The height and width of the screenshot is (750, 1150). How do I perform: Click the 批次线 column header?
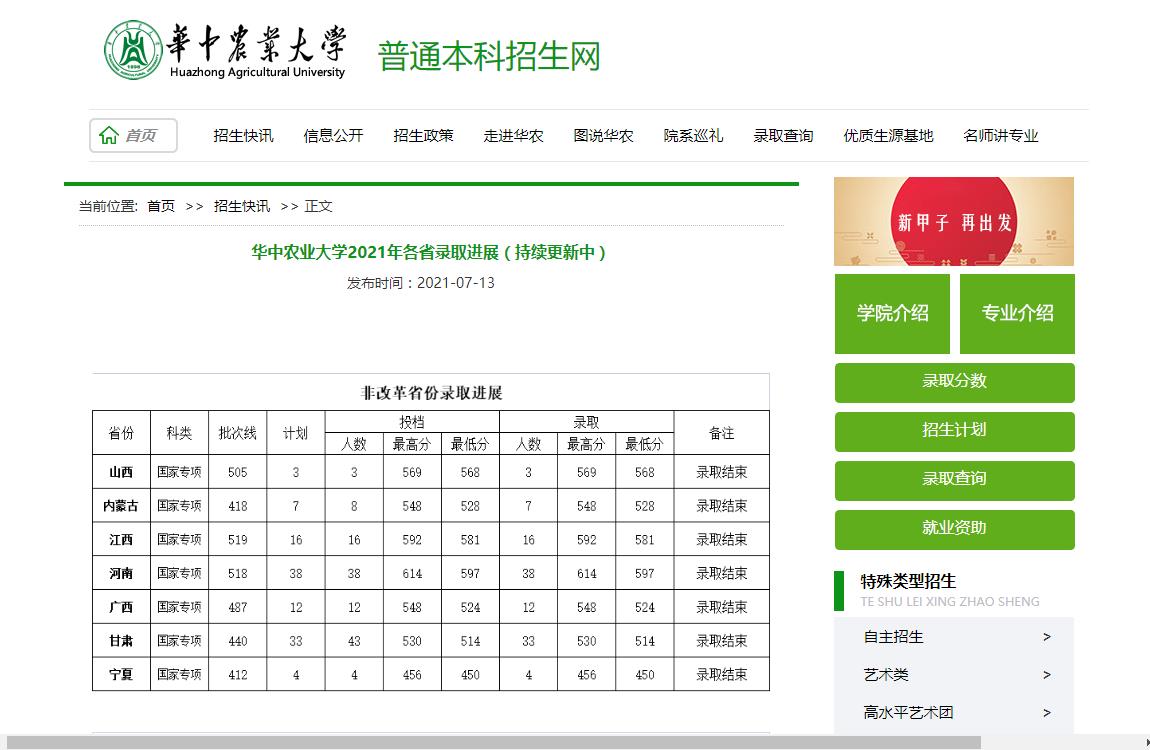(238, 433)
